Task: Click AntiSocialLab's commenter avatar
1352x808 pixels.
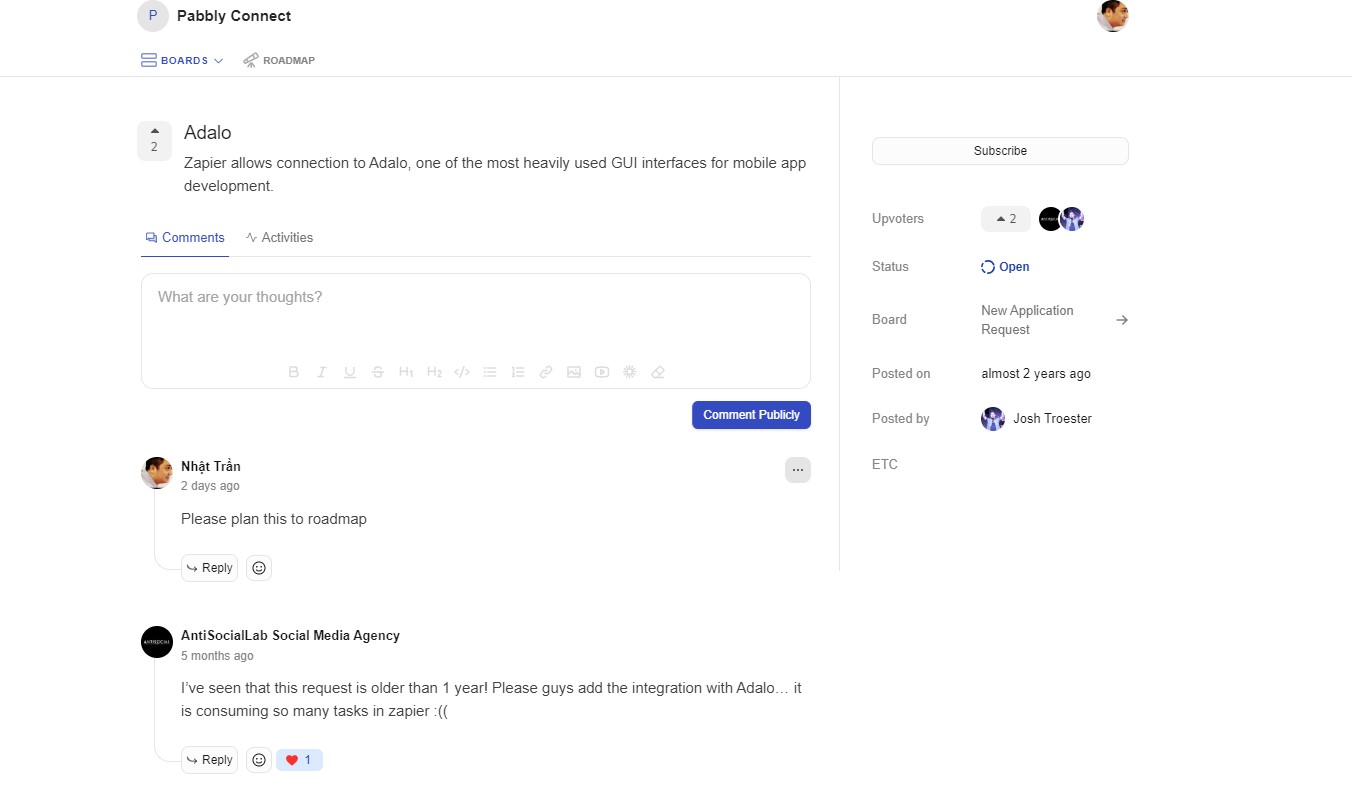Action: pos(157,642)
